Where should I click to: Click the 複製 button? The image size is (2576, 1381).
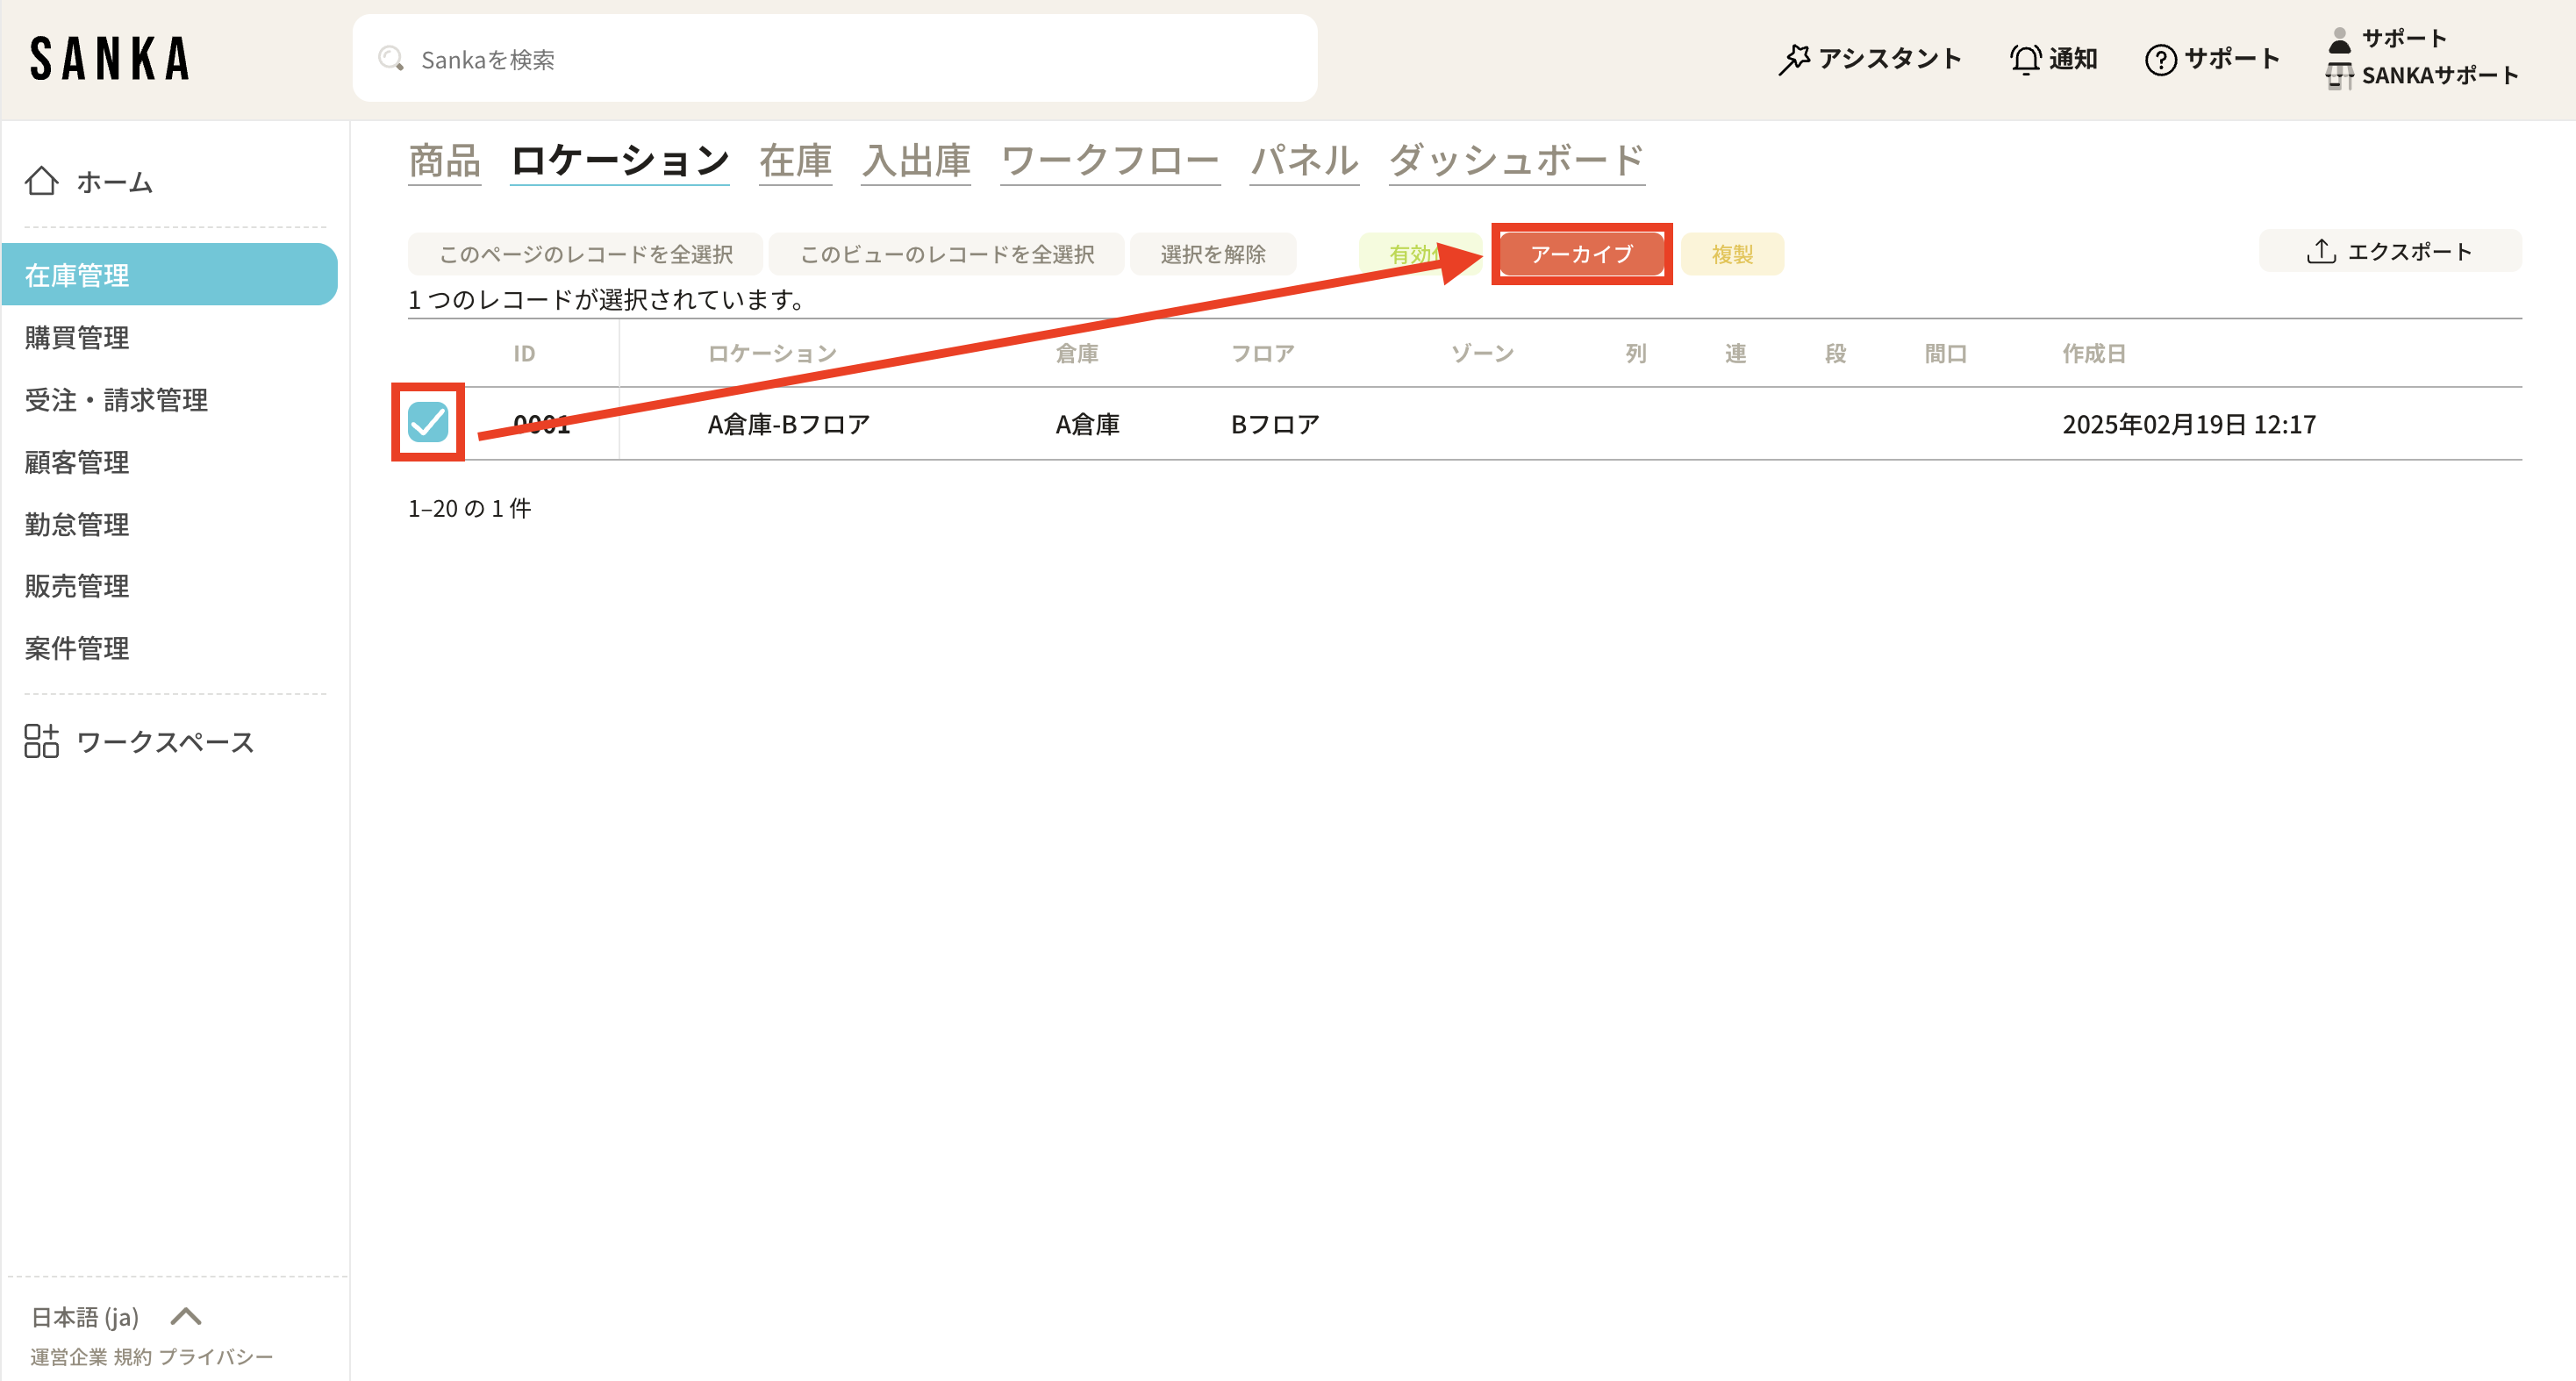pyautogui.click(x=1732, y=254)
